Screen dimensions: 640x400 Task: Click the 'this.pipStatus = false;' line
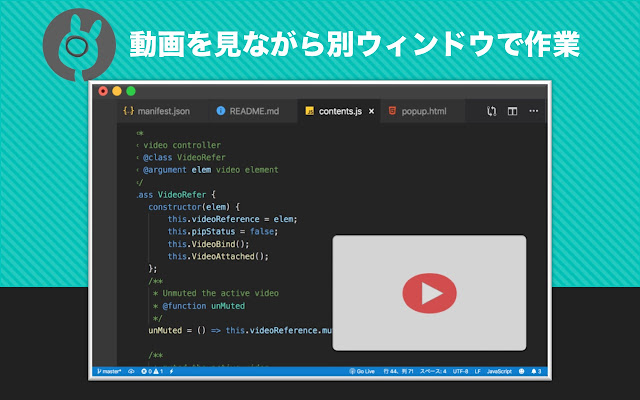(222, 231)
